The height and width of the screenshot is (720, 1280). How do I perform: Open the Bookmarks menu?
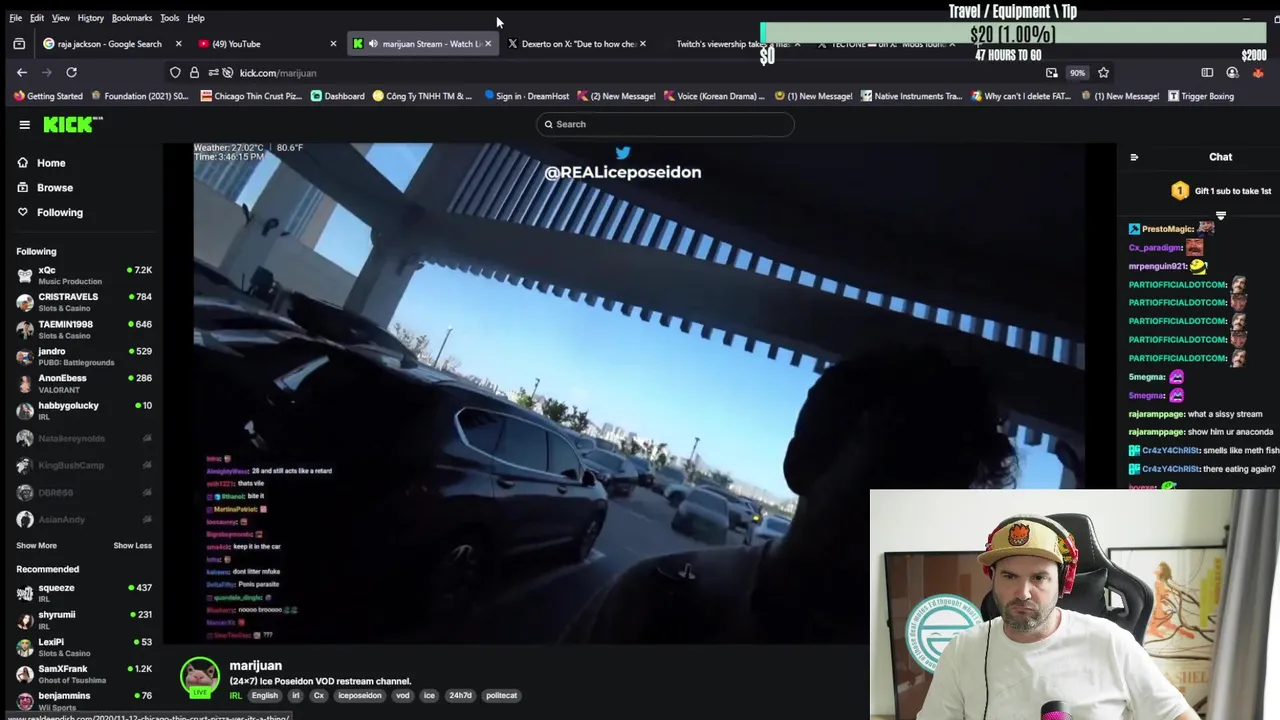pyautogui.click(x=132, y=18)
